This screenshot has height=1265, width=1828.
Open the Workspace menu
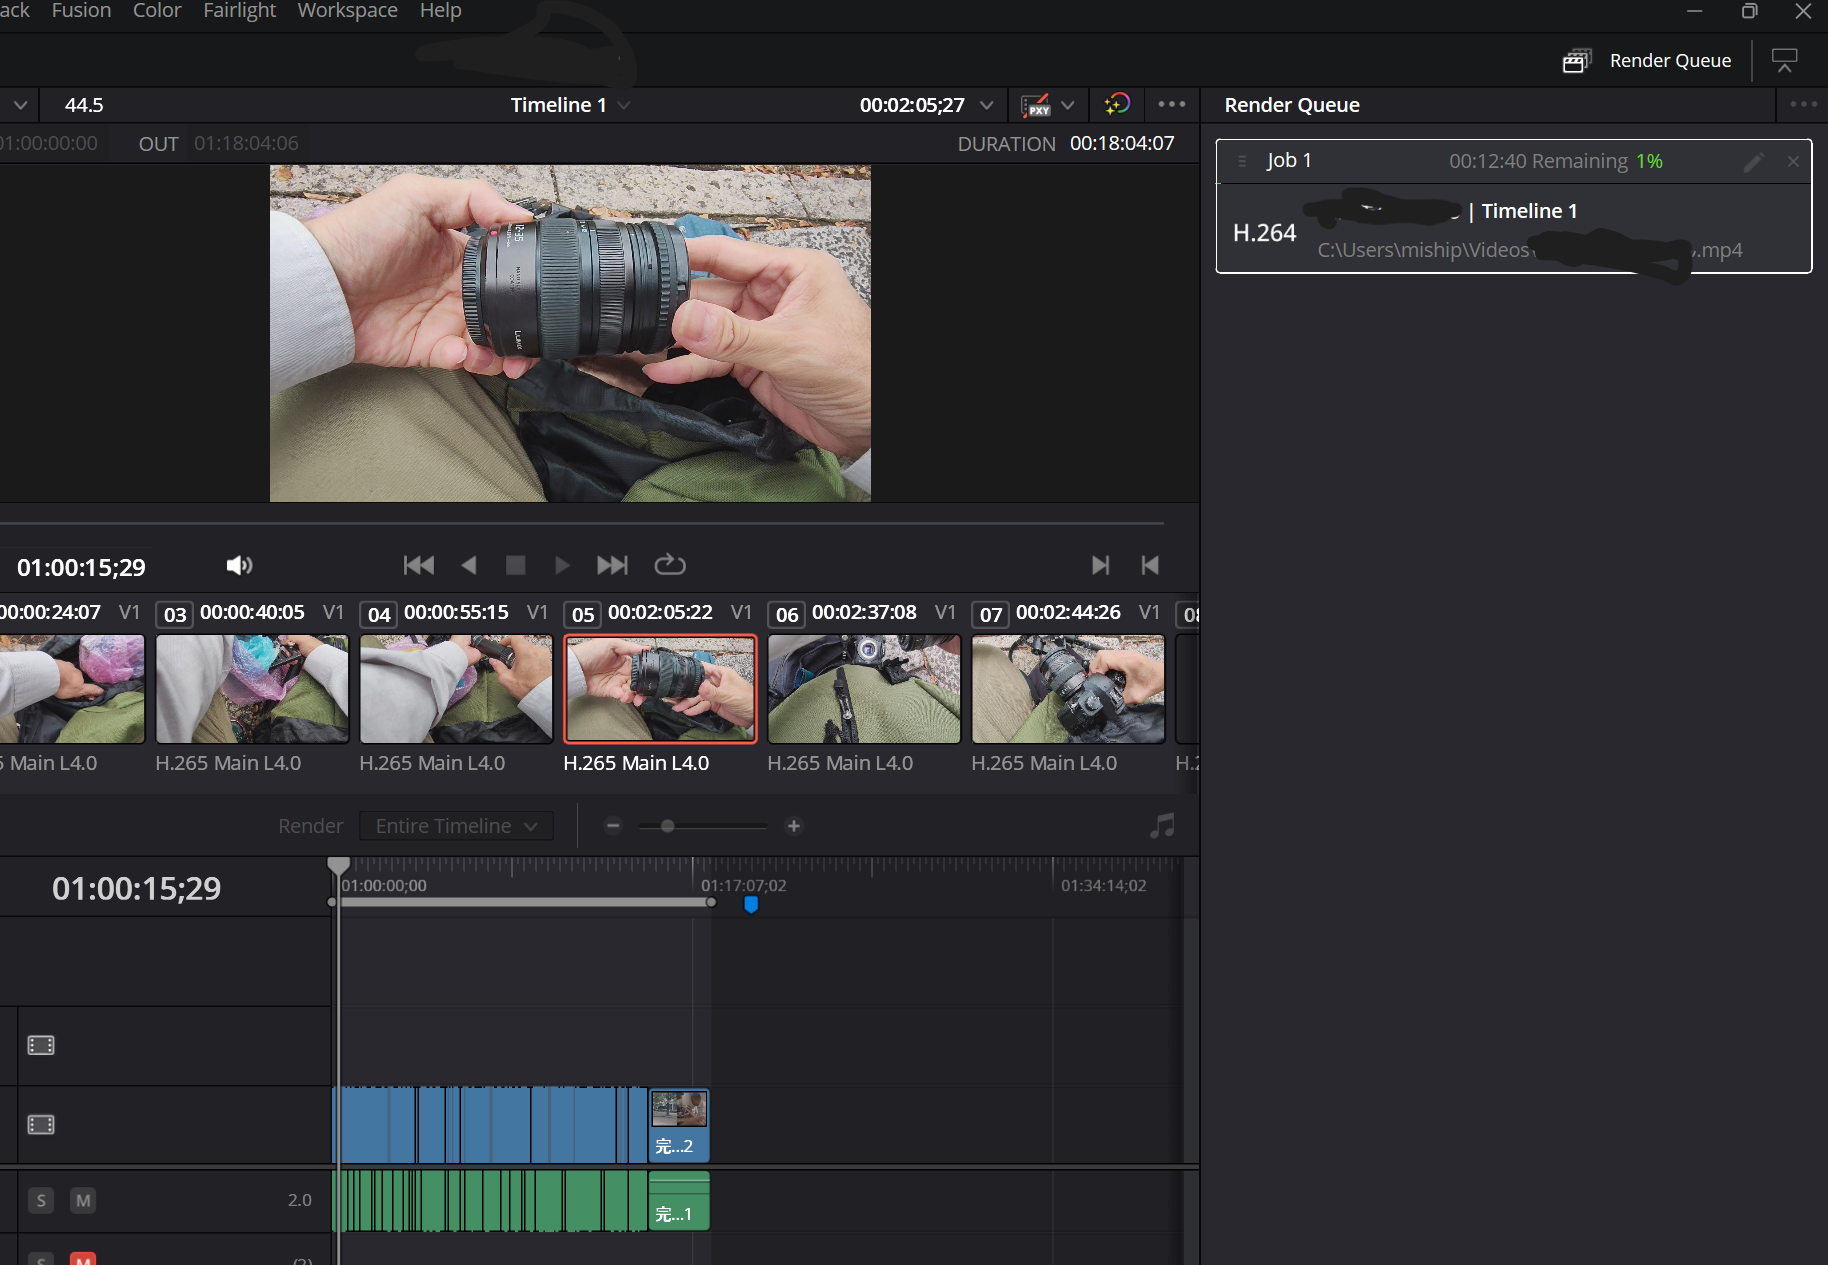(347, 11)
